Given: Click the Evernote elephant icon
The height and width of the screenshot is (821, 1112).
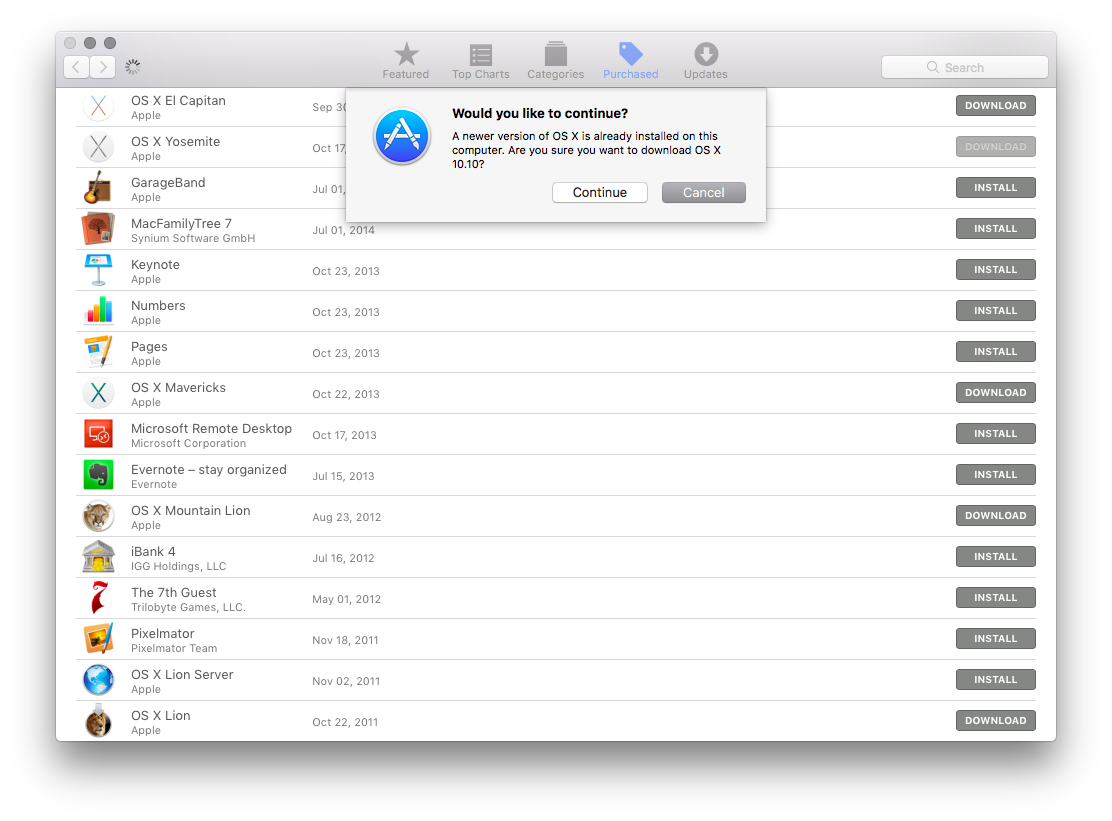Looking at the screenshot, I should [99, 475].
